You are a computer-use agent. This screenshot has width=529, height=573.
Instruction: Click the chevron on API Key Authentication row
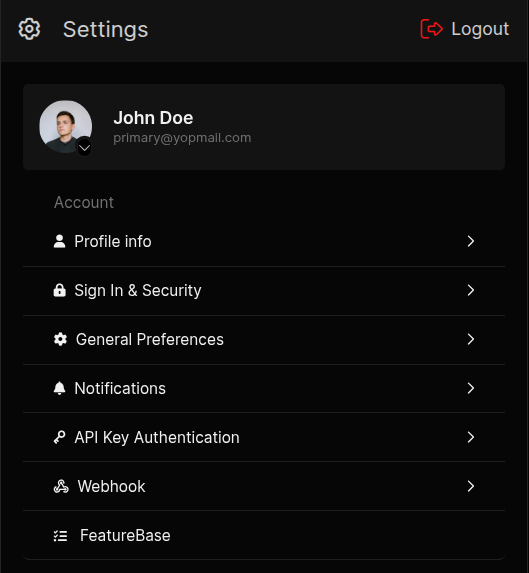coord(471,437)
